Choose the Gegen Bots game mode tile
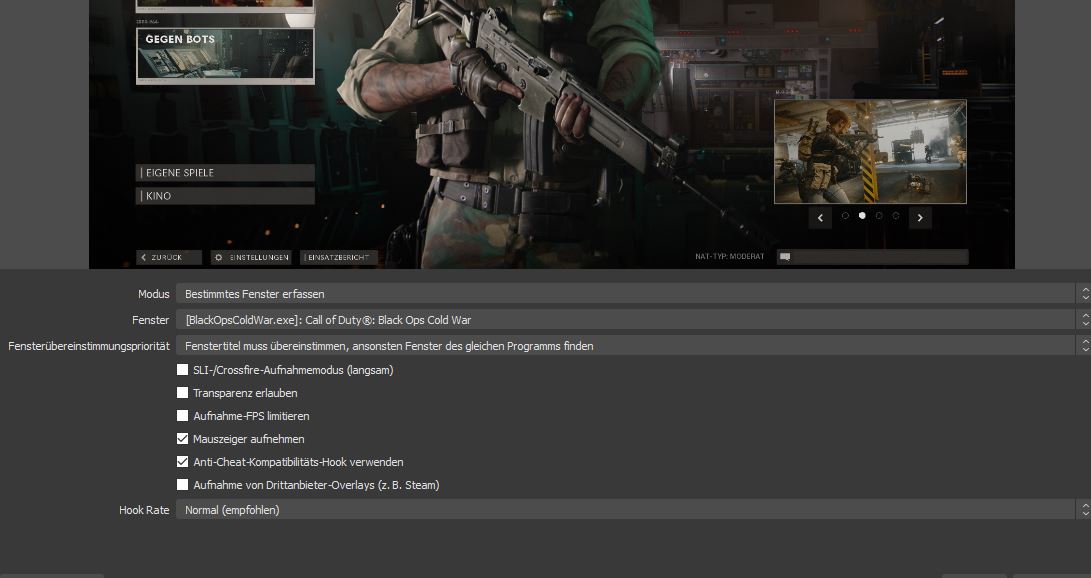Screen dimensions: 1091x578 click(x=225, y=55)
